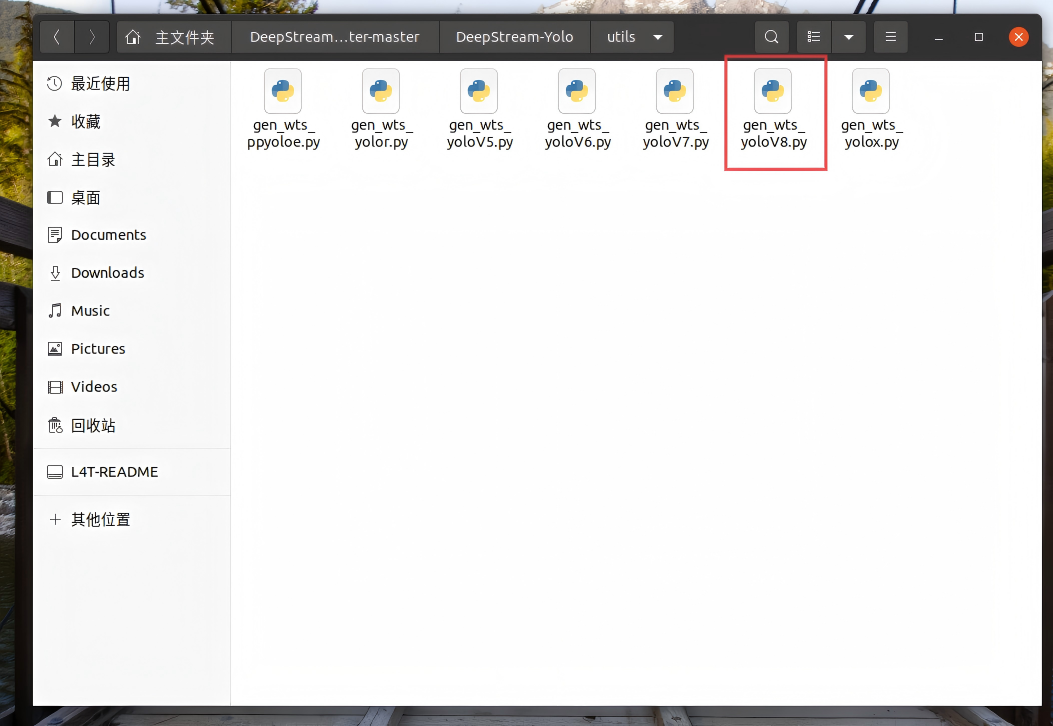
Task: Select gen_wts_yolox.py Python file icon
Action: (x=871, y=91)
